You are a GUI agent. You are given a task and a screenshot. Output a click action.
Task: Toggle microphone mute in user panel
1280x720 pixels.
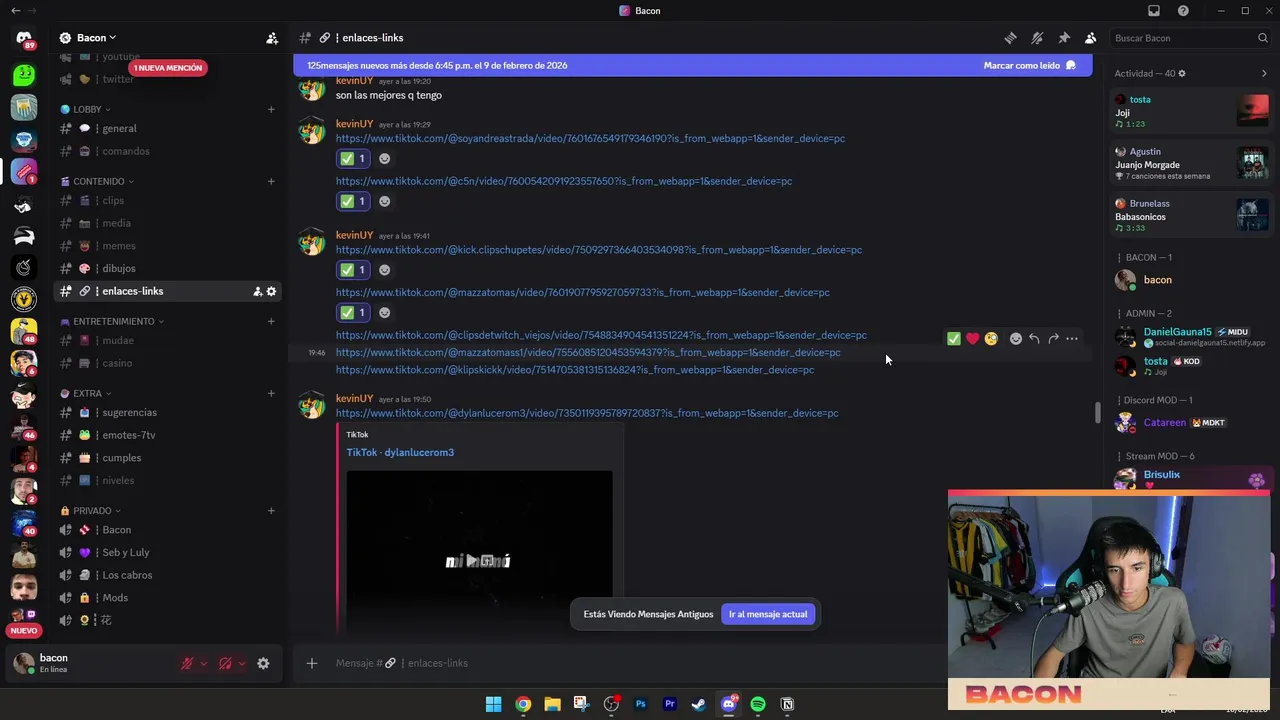187,663
